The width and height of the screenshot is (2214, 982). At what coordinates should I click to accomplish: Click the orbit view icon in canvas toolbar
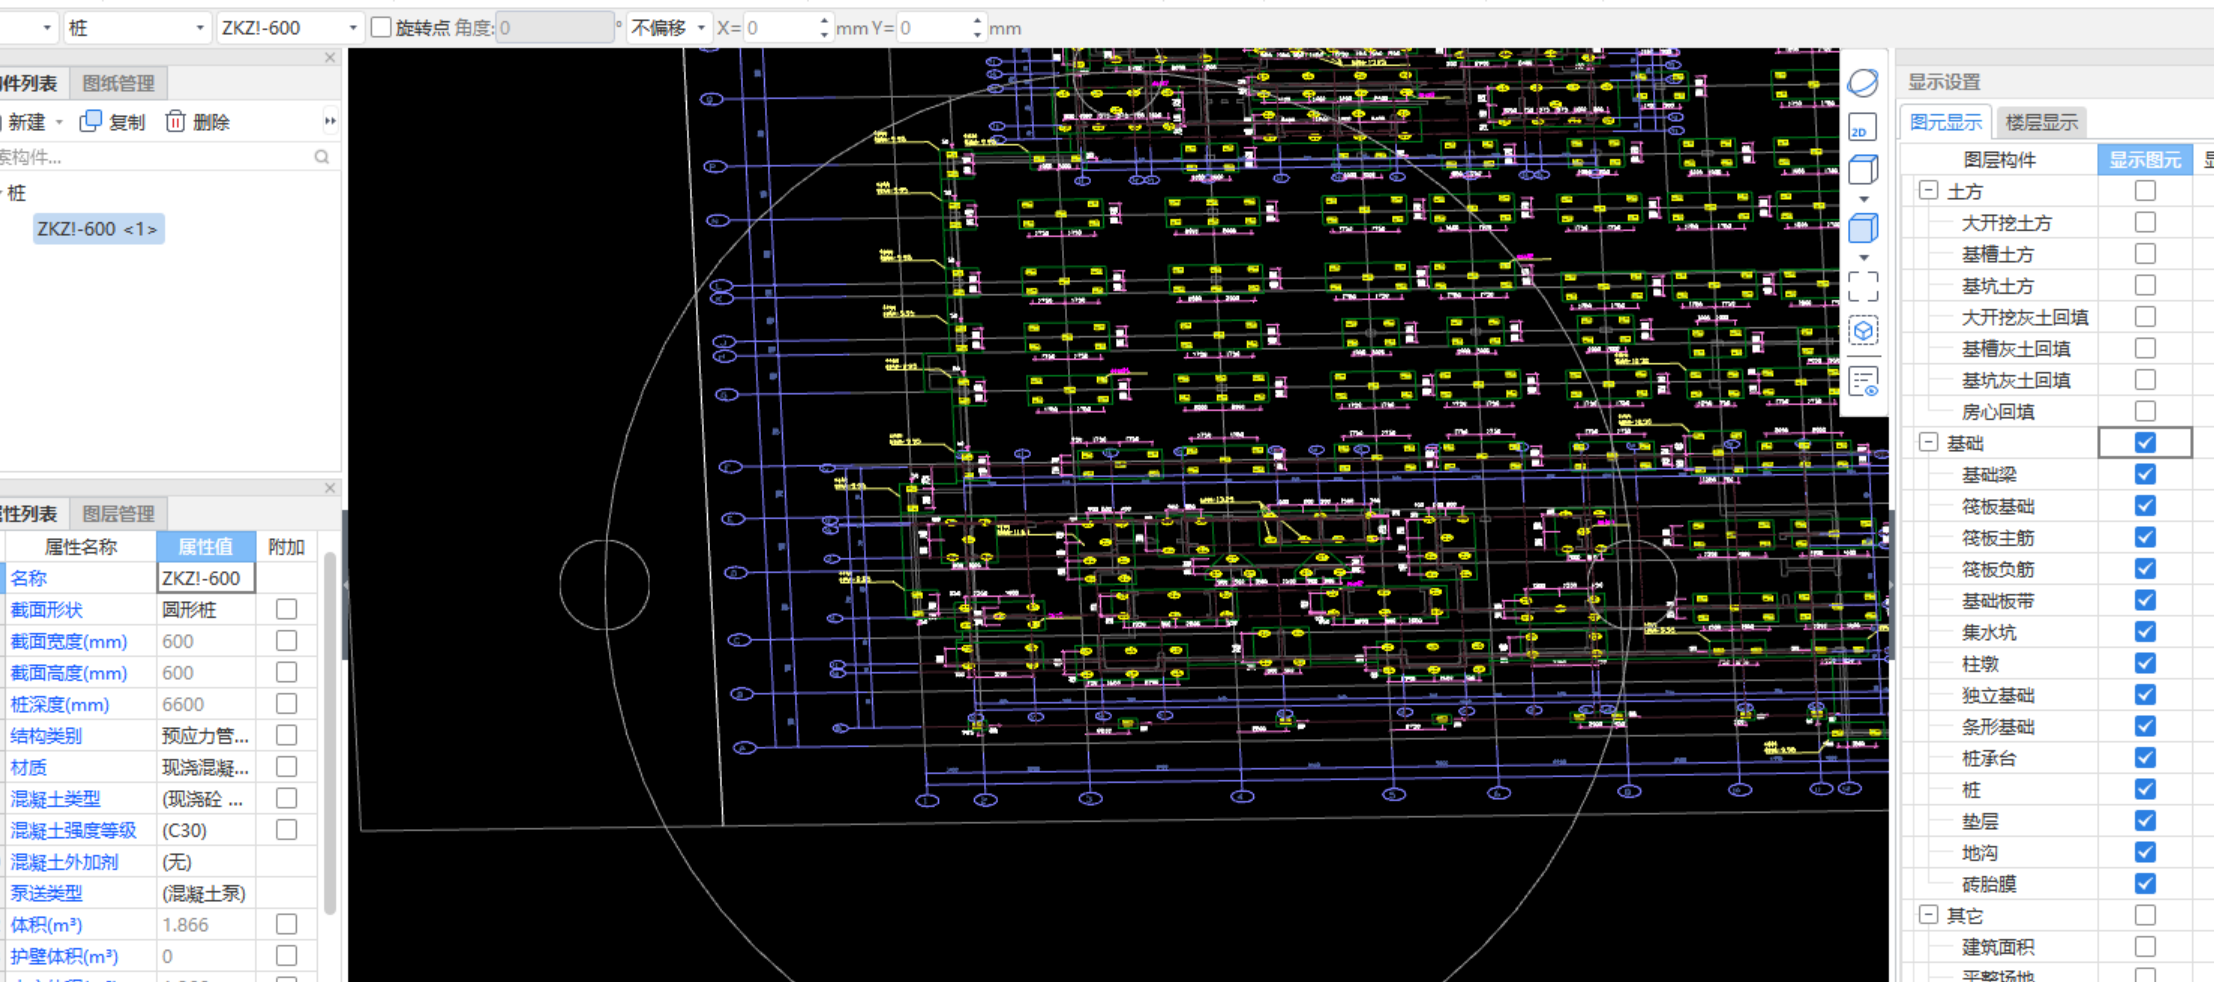pos(1863,83)
